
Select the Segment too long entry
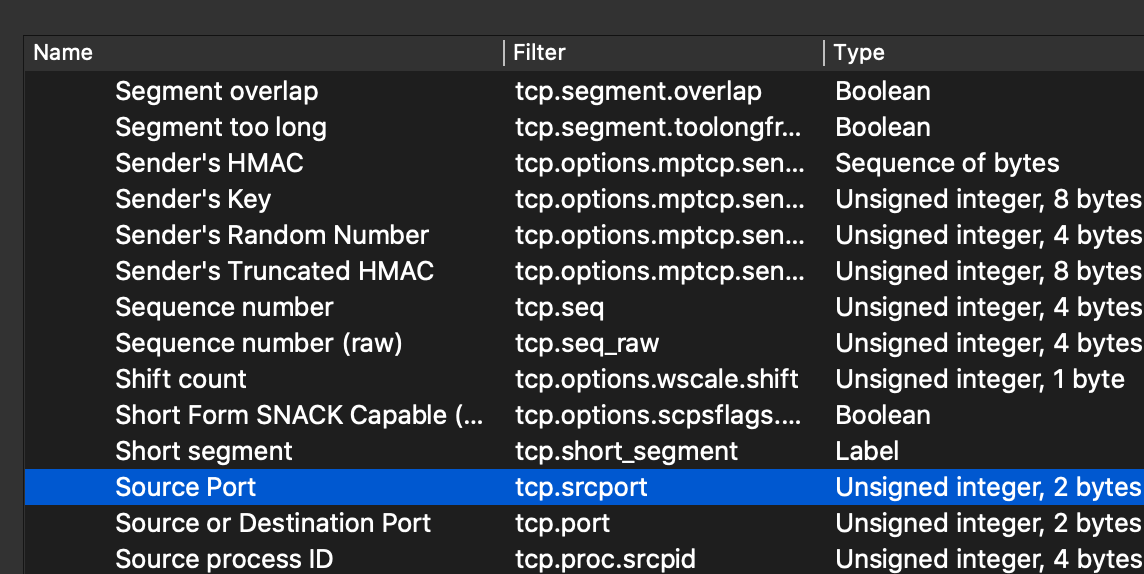(x=220, y=127)
